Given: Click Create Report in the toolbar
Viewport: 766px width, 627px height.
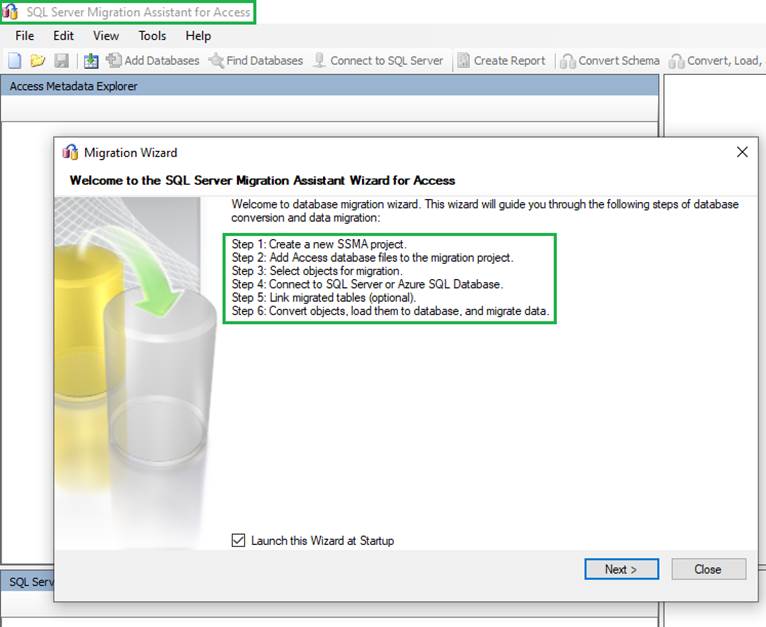Looking at the screenshot, I should [501, 60].
